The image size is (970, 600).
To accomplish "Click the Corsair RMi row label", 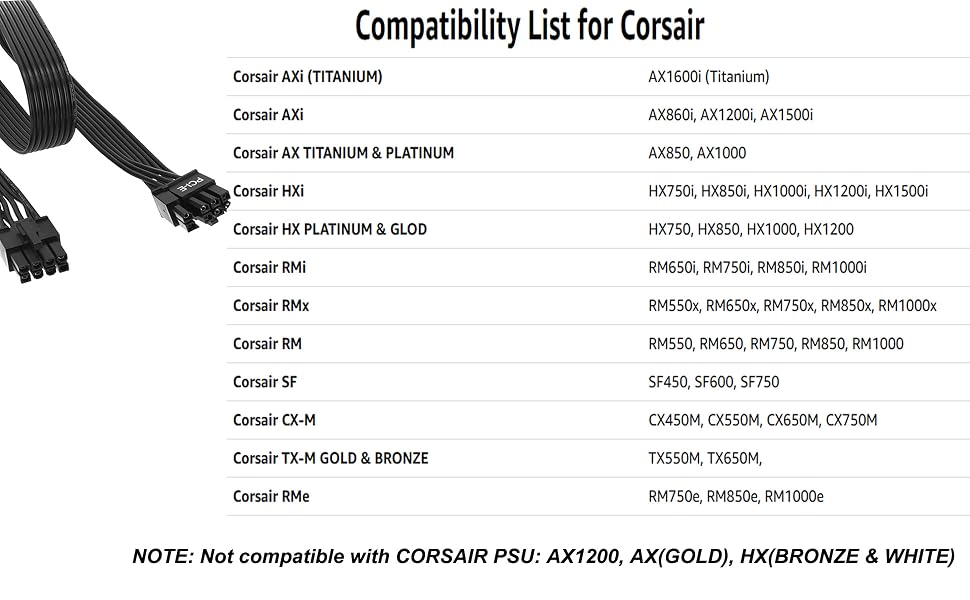I will pyautogui.click(x=269, y=268).
